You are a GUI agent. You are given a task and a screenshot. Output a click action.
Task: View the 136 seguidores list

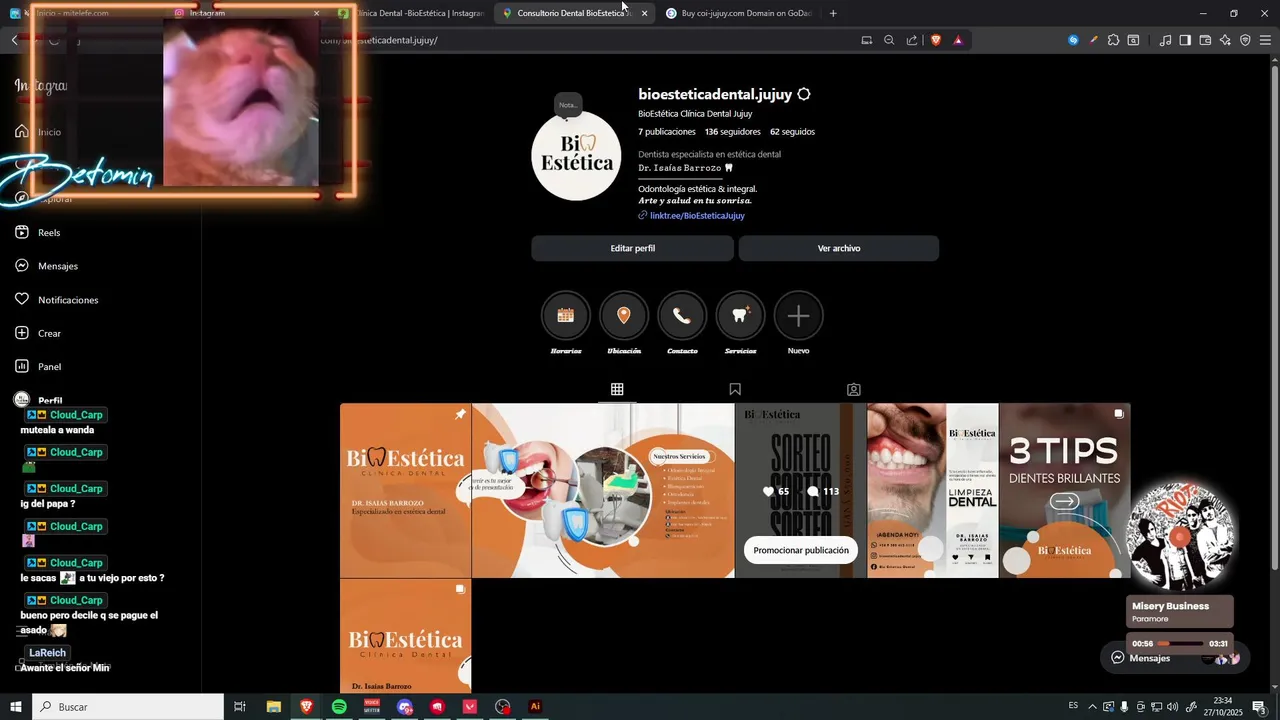coord(732,132)
